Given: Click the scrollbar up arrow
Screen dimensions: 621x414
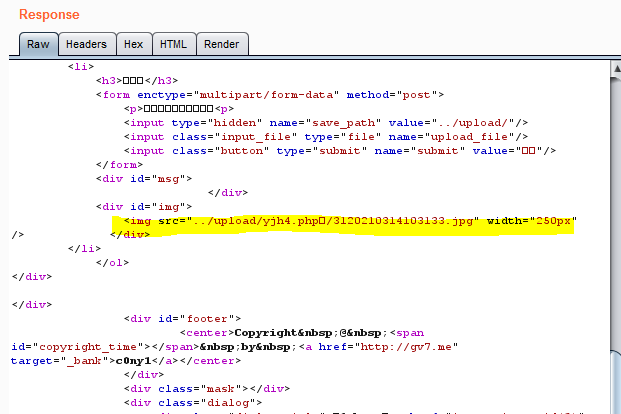Looking at the screenshot, I should click(x=616, y=69).
